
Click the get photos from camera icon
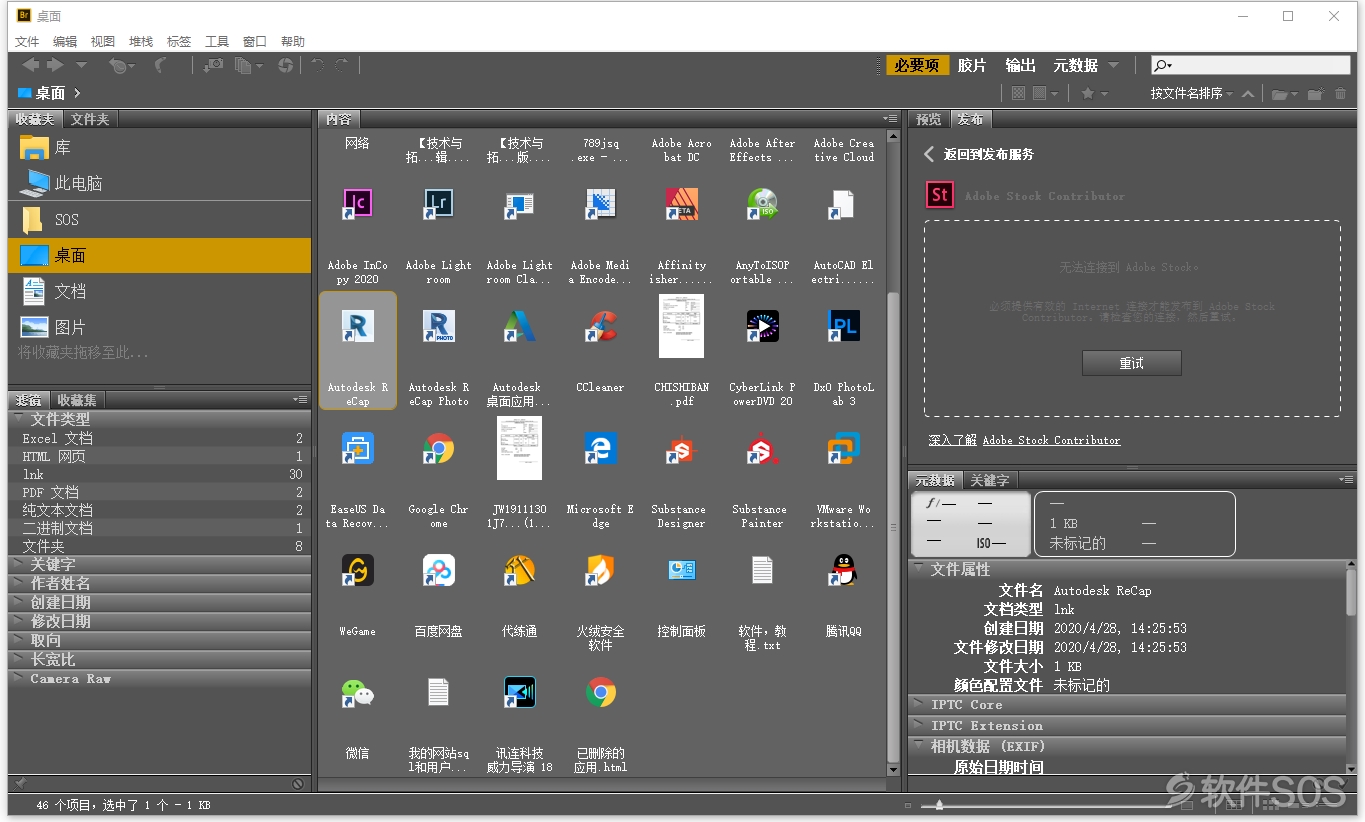coord(213,65)
